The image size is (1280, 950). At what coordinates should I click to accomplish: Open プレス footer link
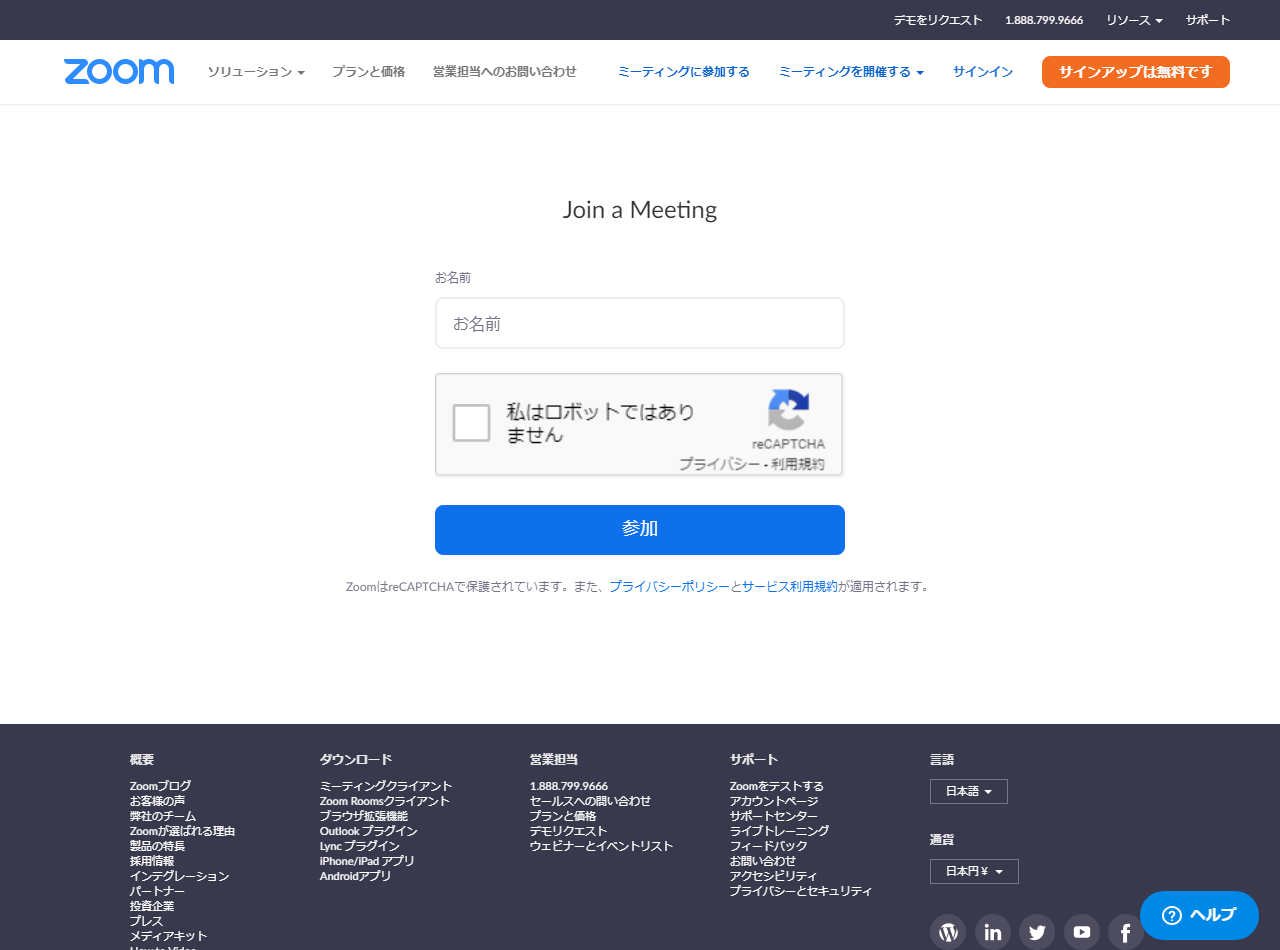click(146, 921)
